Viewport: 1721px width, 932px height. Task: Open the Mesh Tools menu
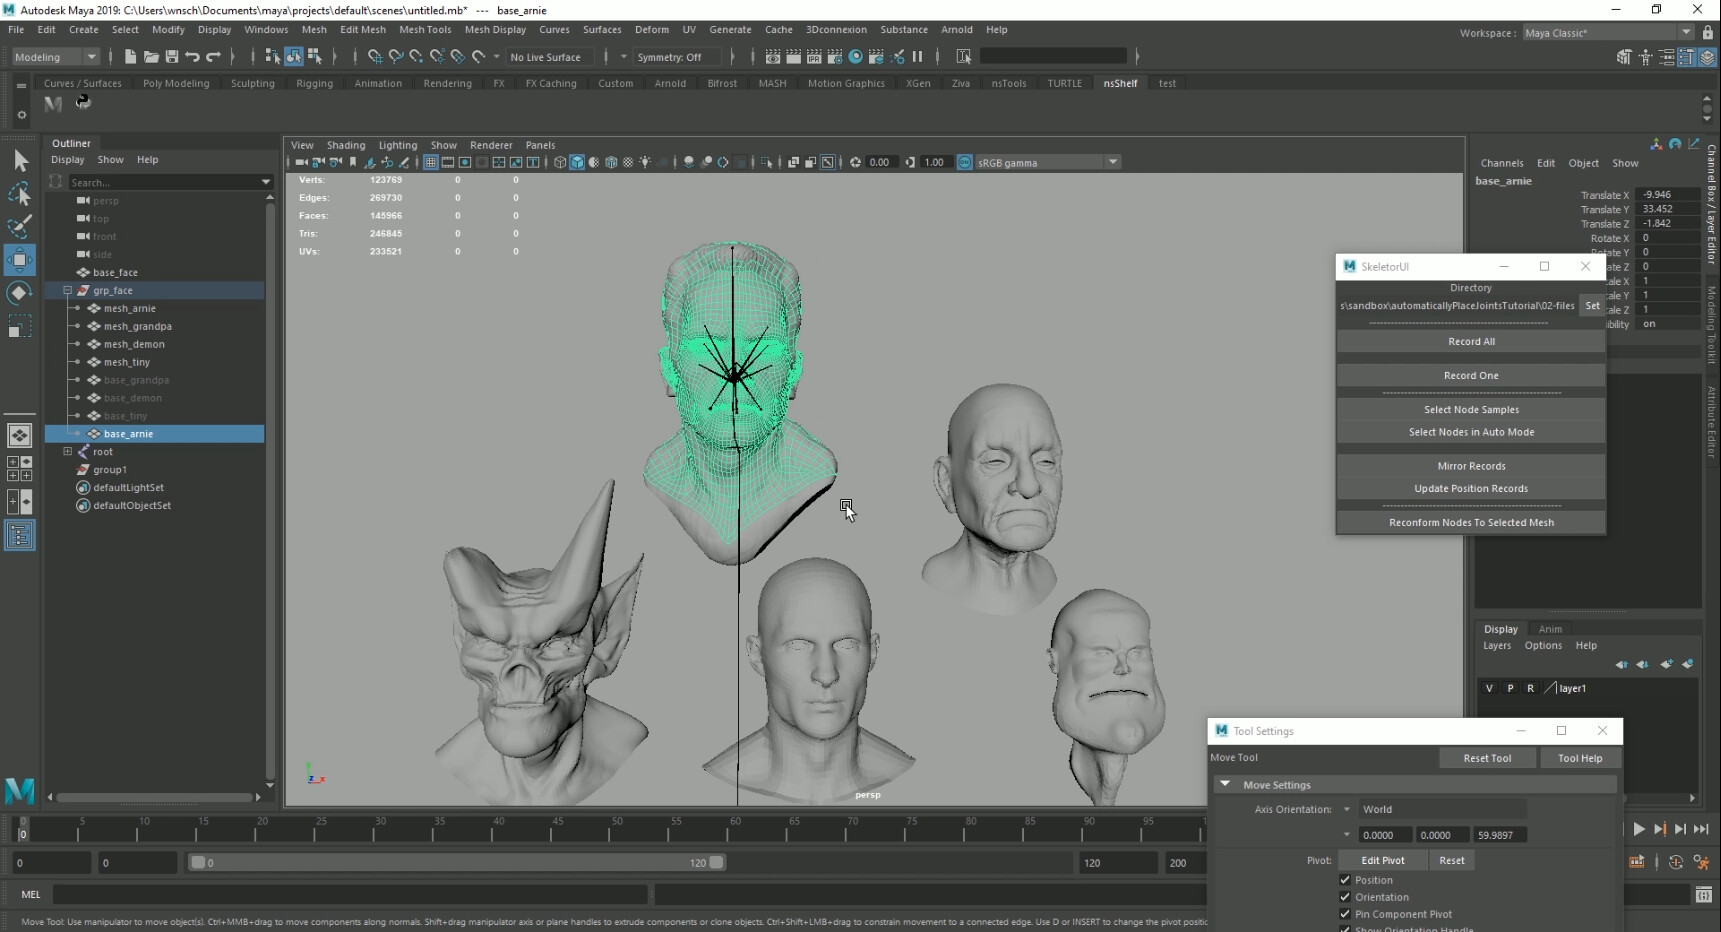click(425, 29)
